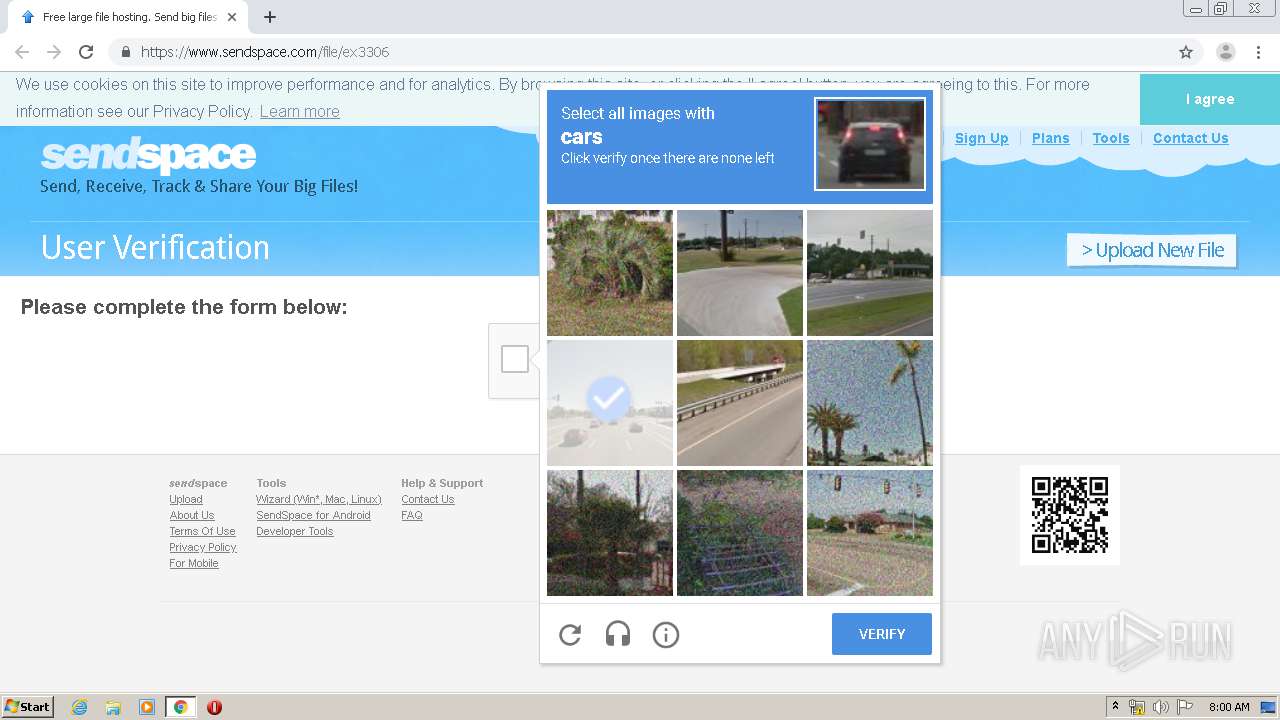
Task: Open Windows Start menu
Action: click(28, 707)
